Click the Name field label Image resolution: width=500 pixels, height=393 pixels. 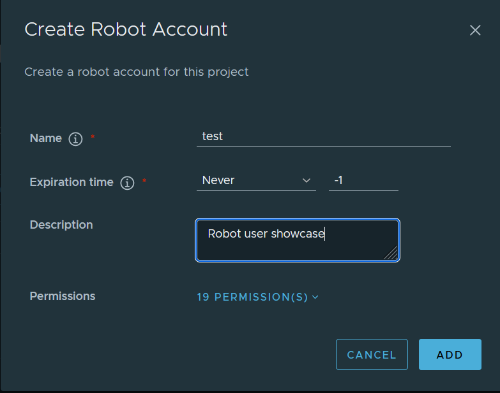pos(46,138)
